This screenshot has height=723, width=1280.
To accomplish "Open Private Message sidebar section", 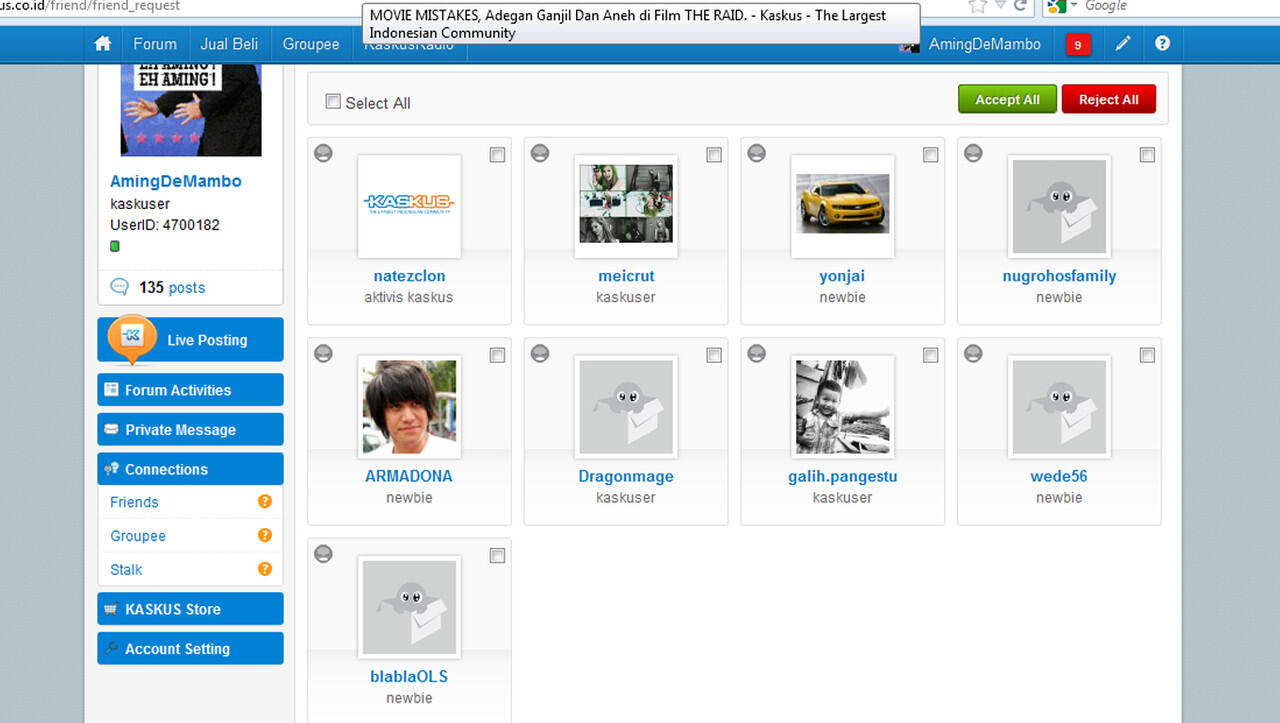I will (x=190, y=430).
